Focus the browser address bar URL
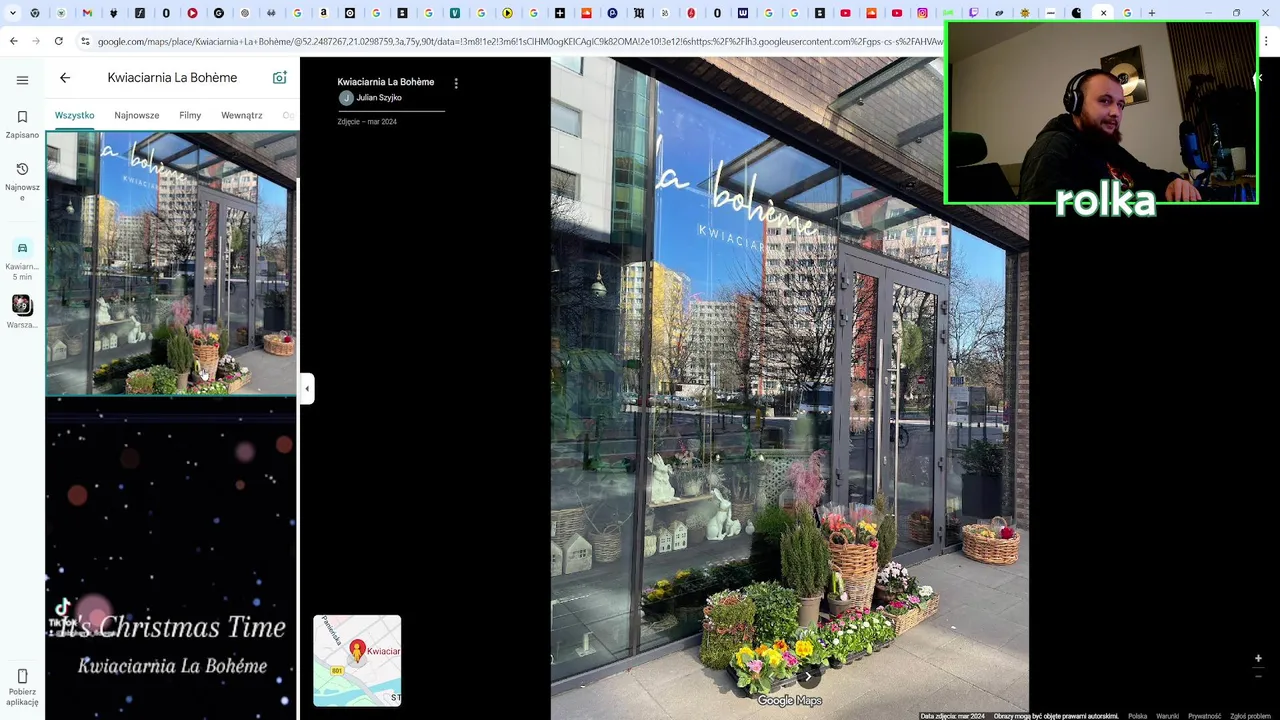Screen dimensions: 1280x720 pyautogui.click(x=520, y=41)
